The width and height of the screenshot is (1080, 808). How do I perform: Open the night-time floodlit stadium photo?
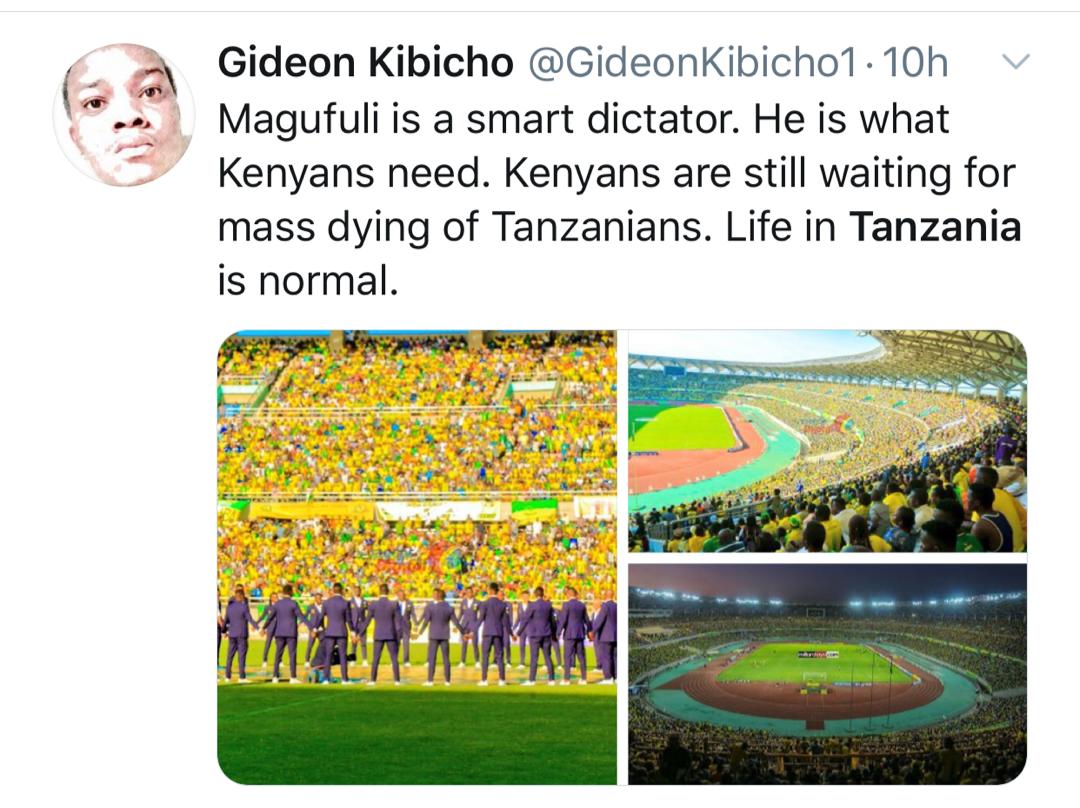point(827,674)
